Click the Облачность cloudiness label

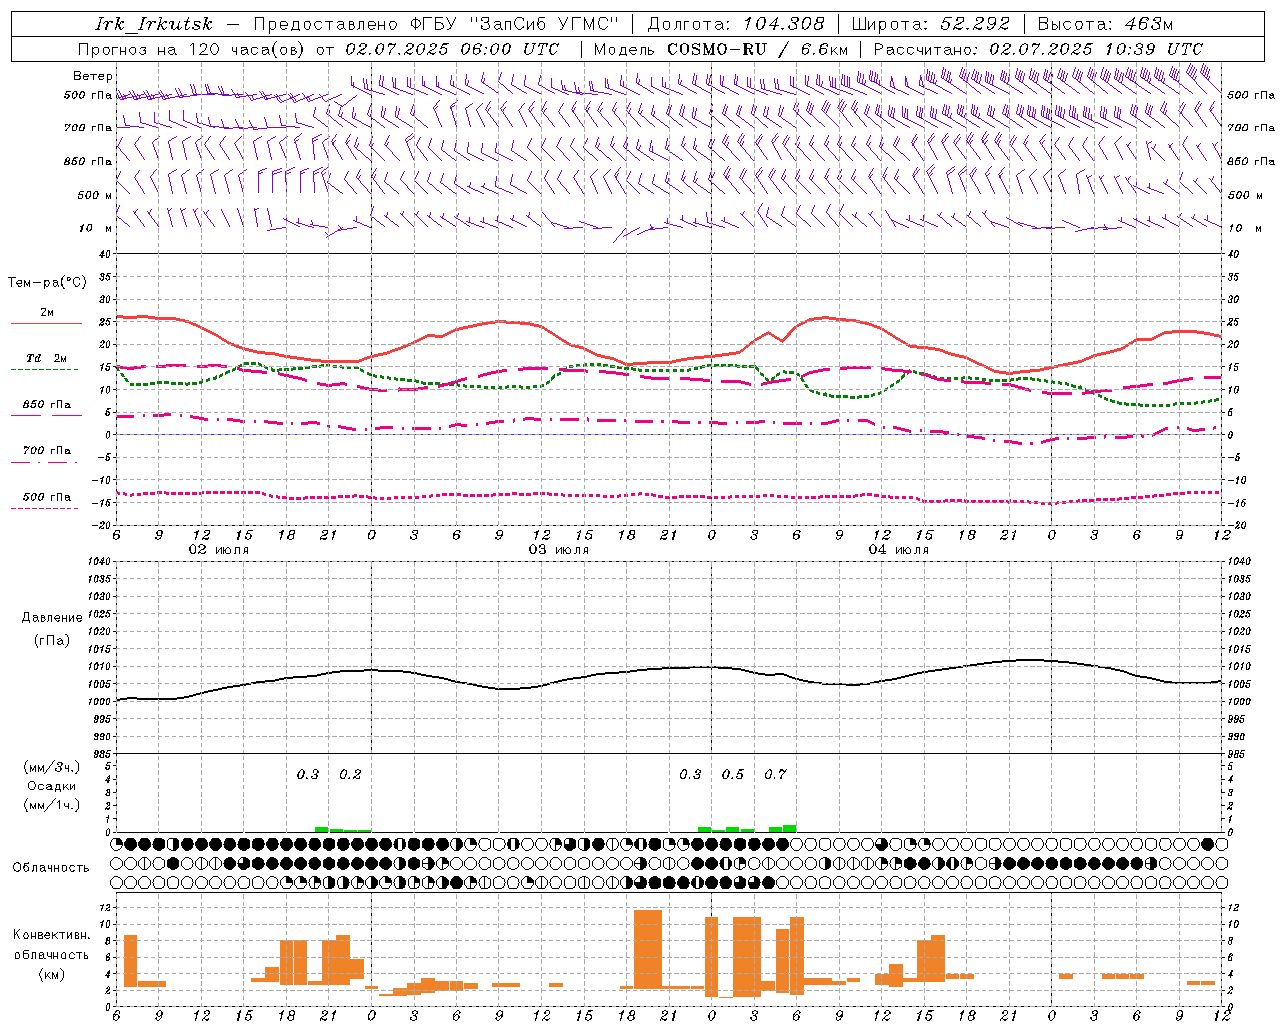point(51,867)
